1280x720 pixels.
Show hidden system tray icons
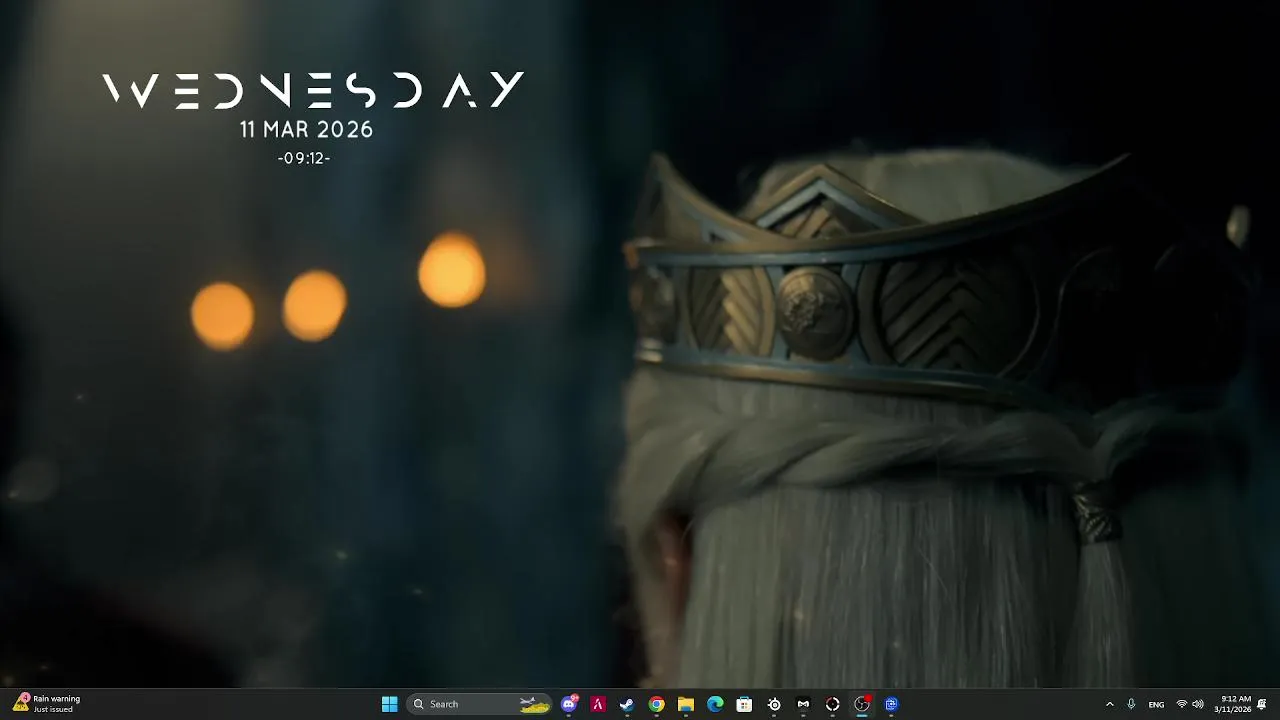pos(1109,704)
